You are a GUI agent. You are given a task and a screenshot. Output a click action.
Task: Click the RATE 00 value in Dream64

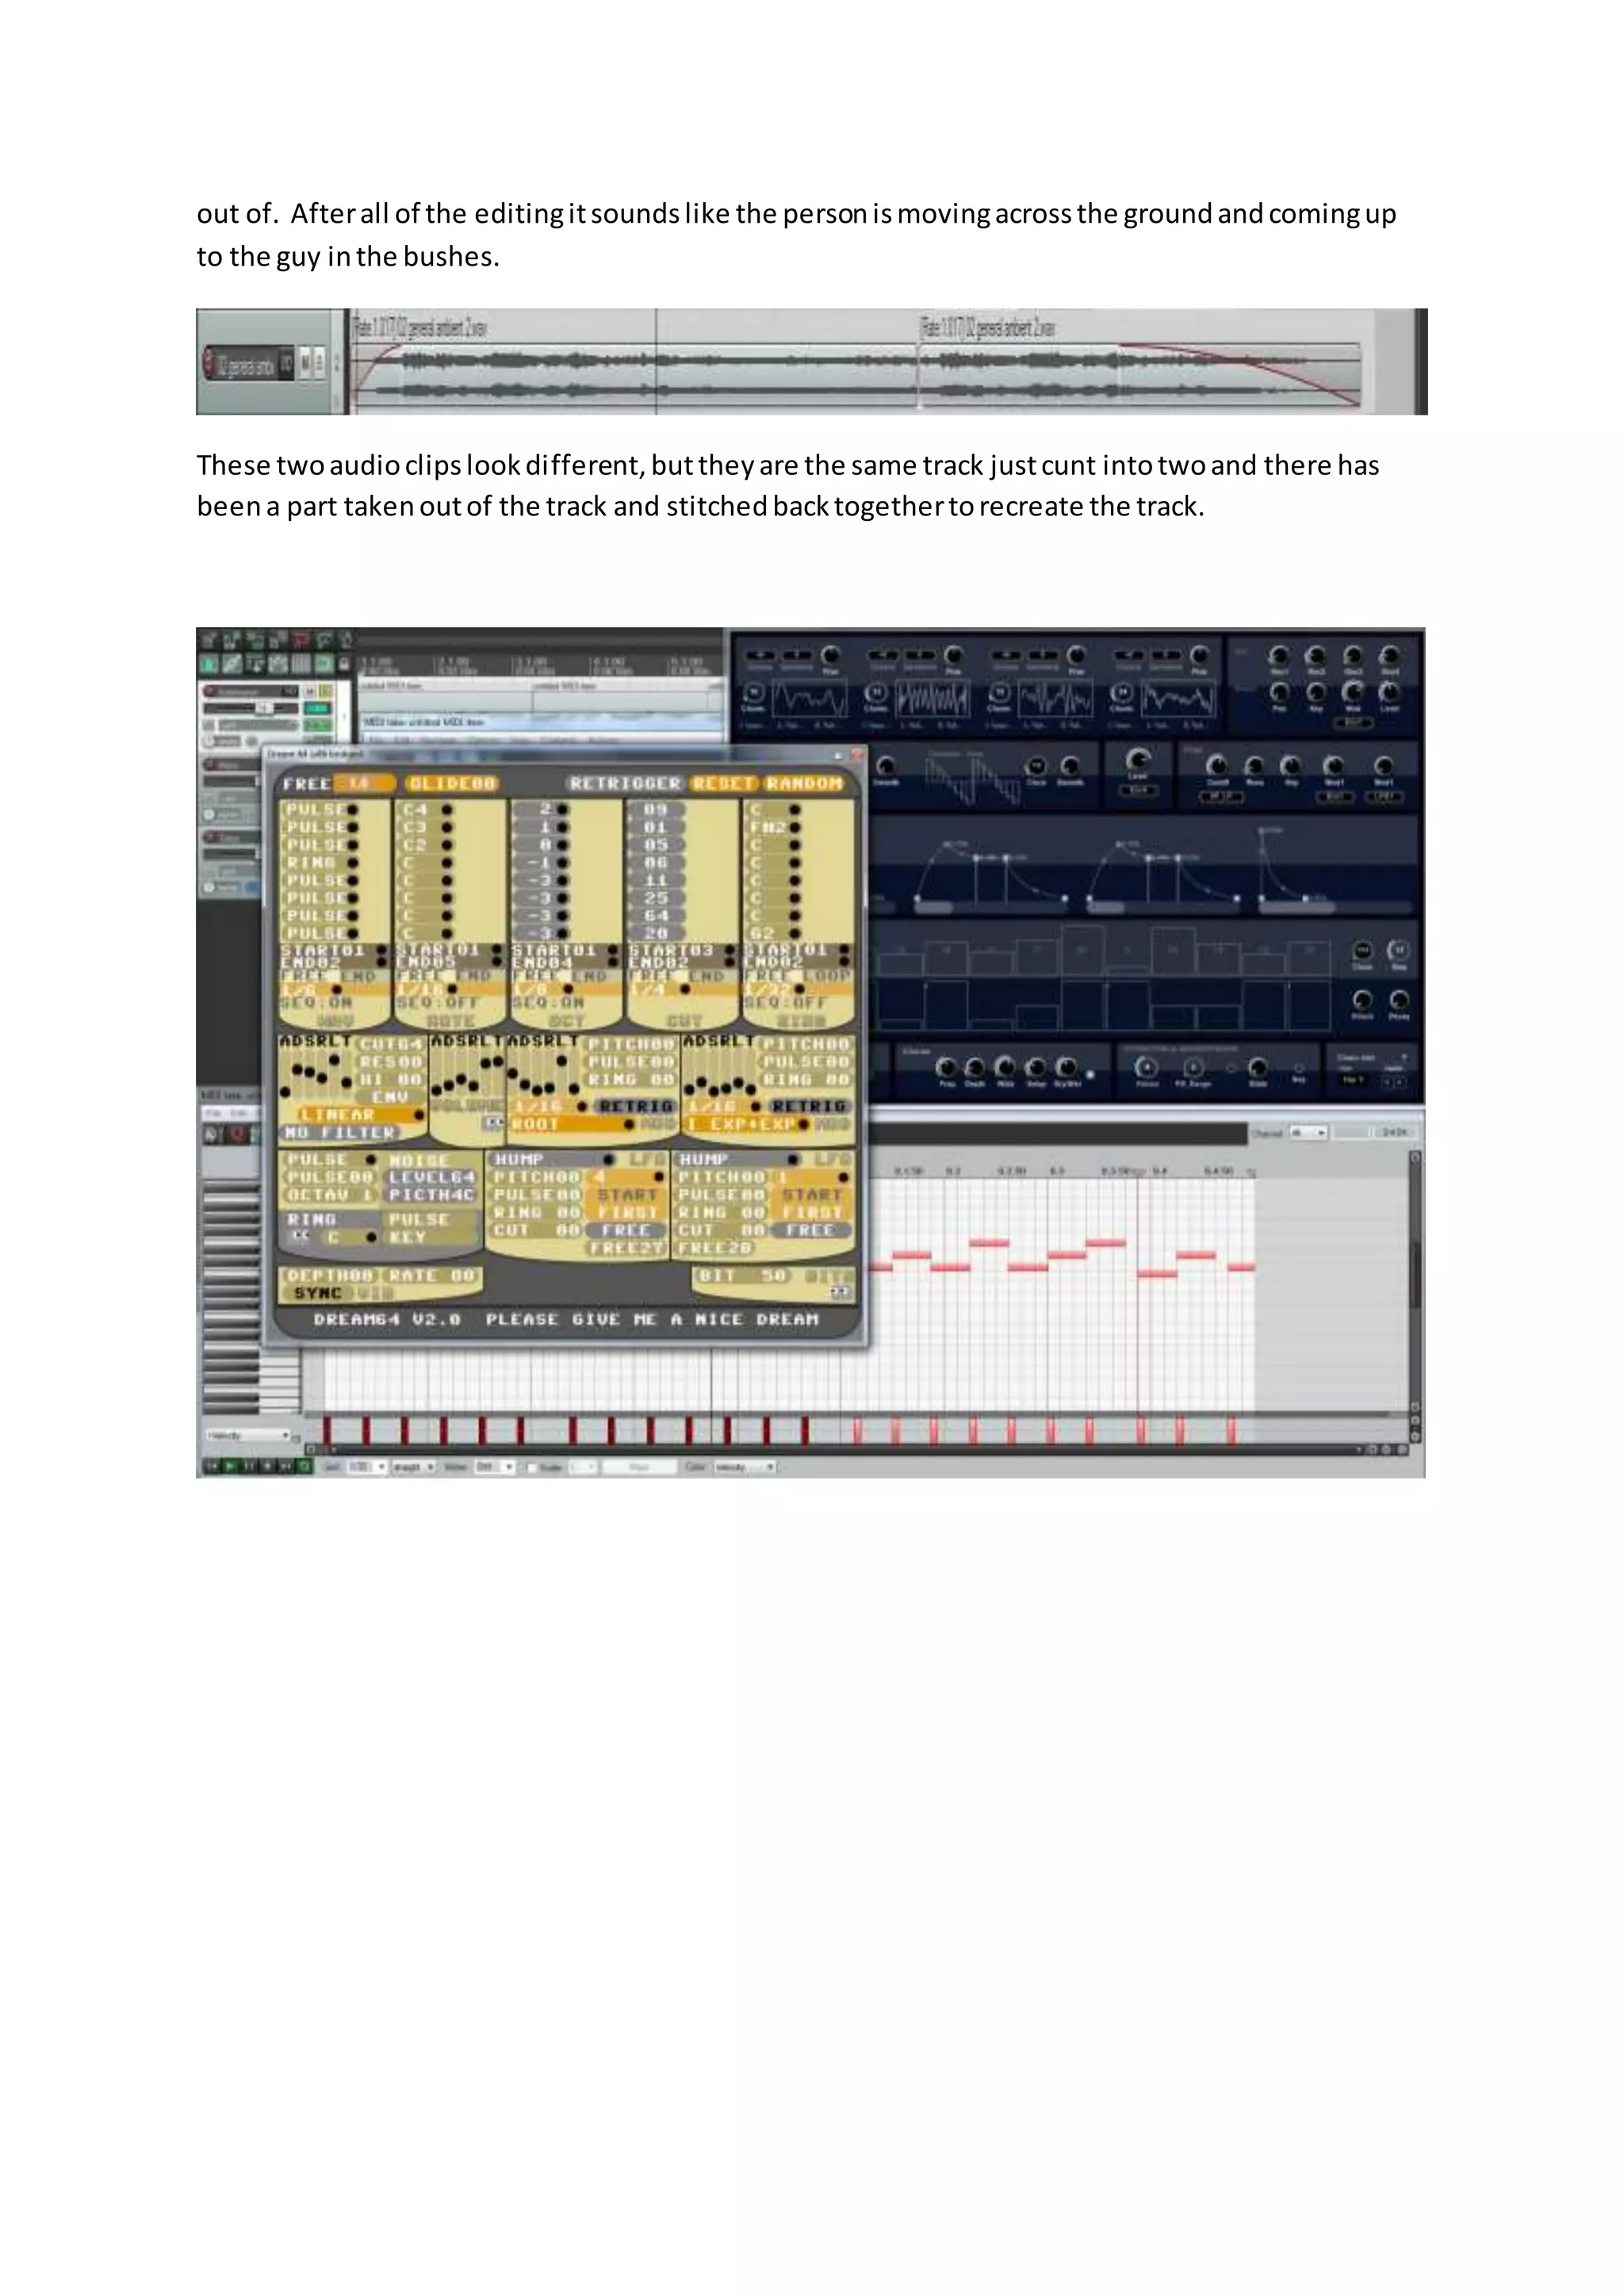[x=431, y=1276]
